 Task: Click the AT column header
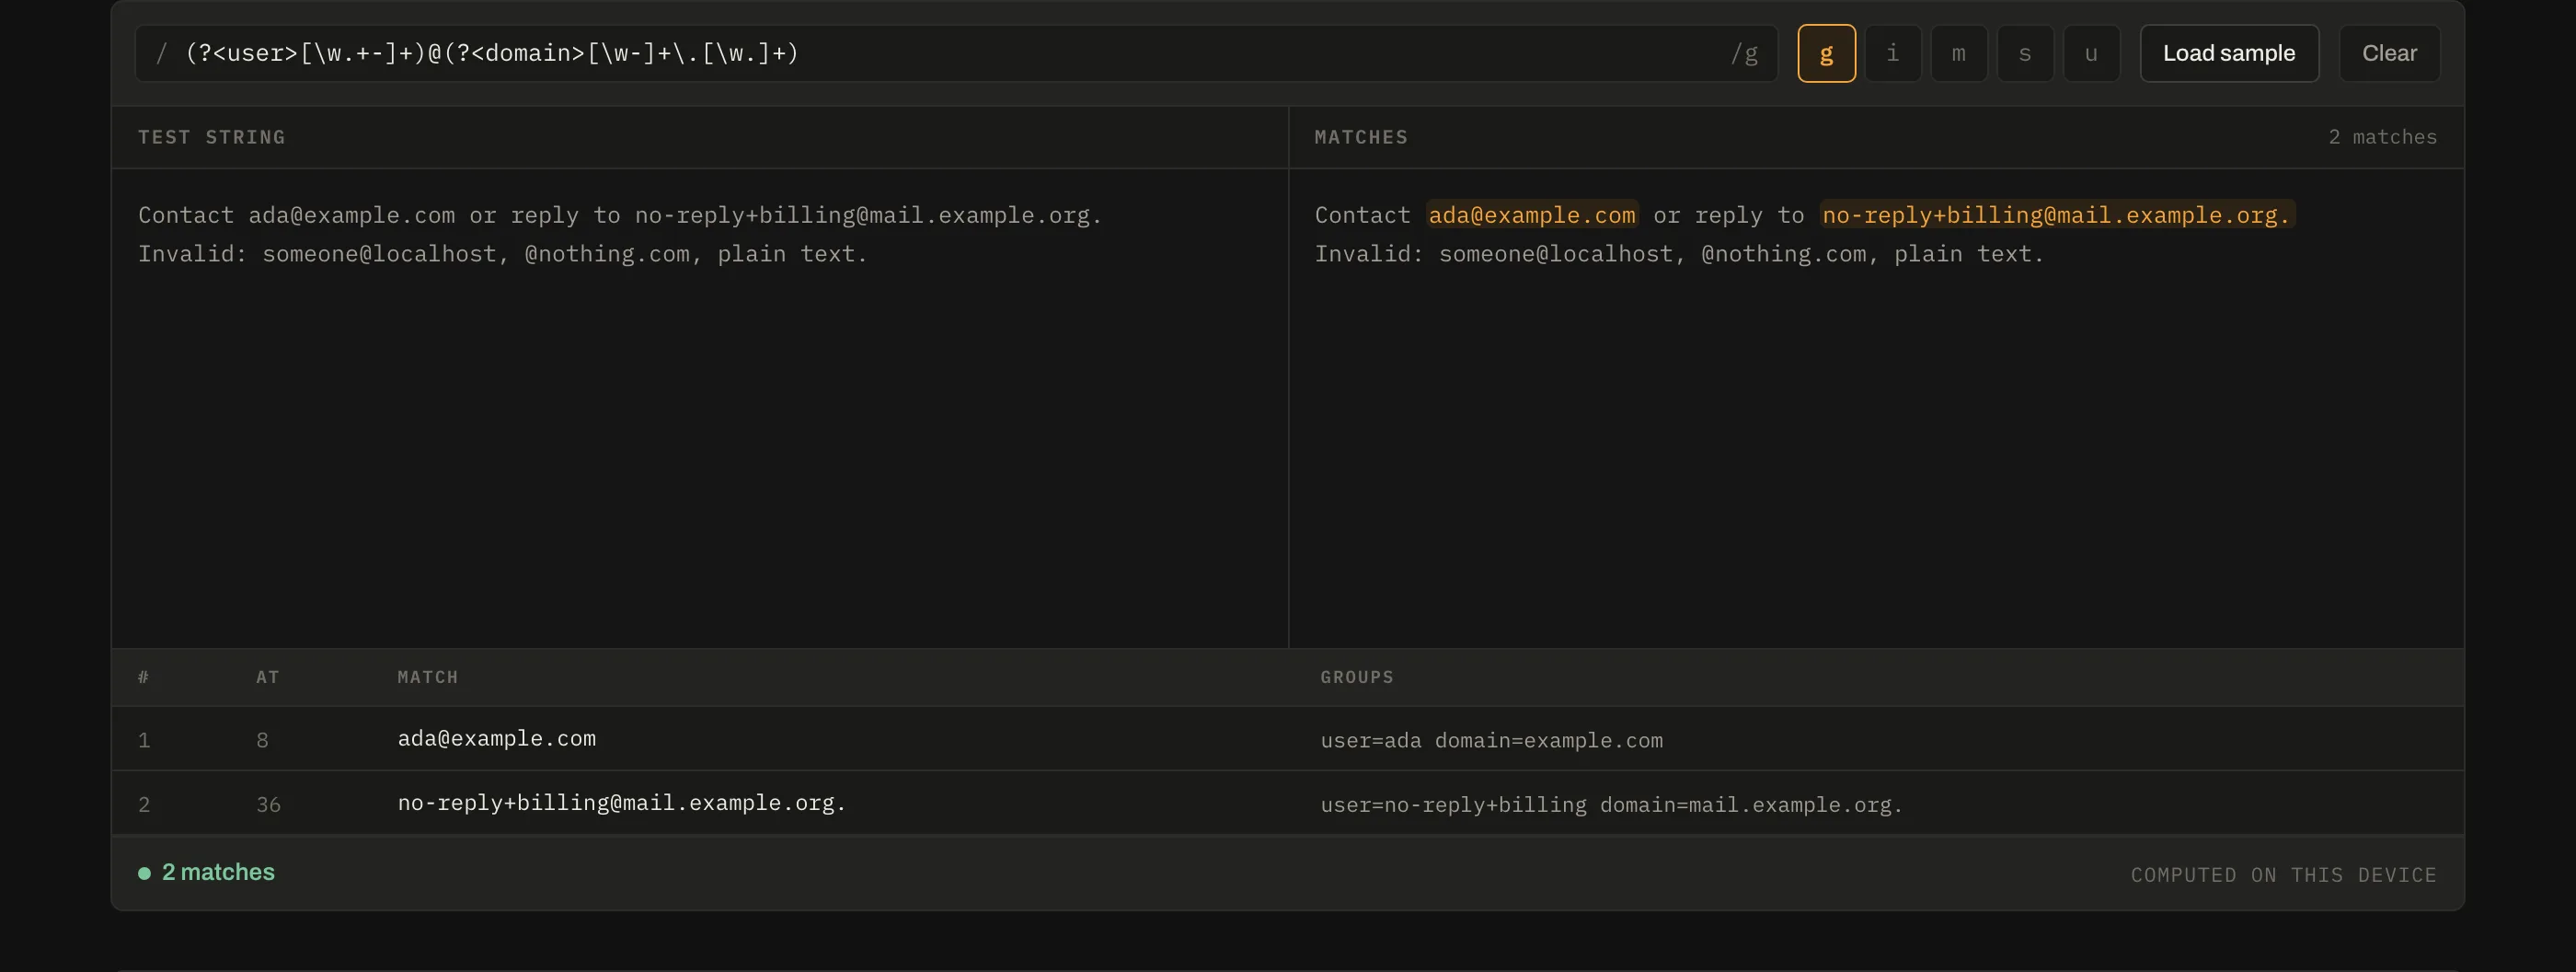(x=267, y=677)
